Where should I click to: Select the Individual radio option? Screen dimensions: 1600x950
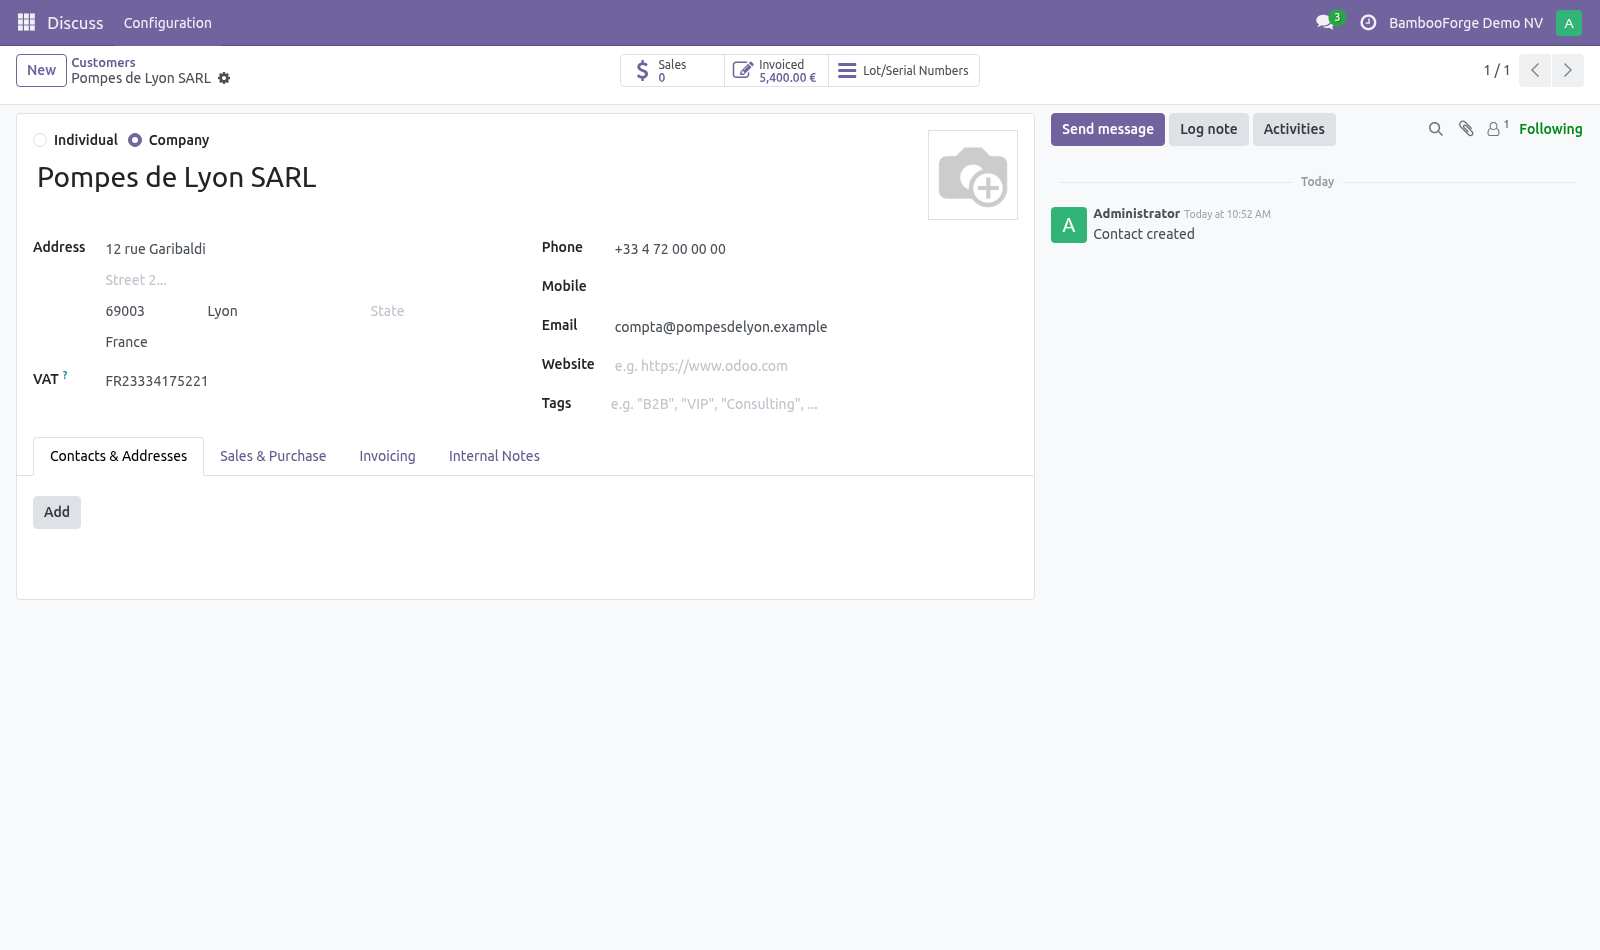click(x=40, y=140)
